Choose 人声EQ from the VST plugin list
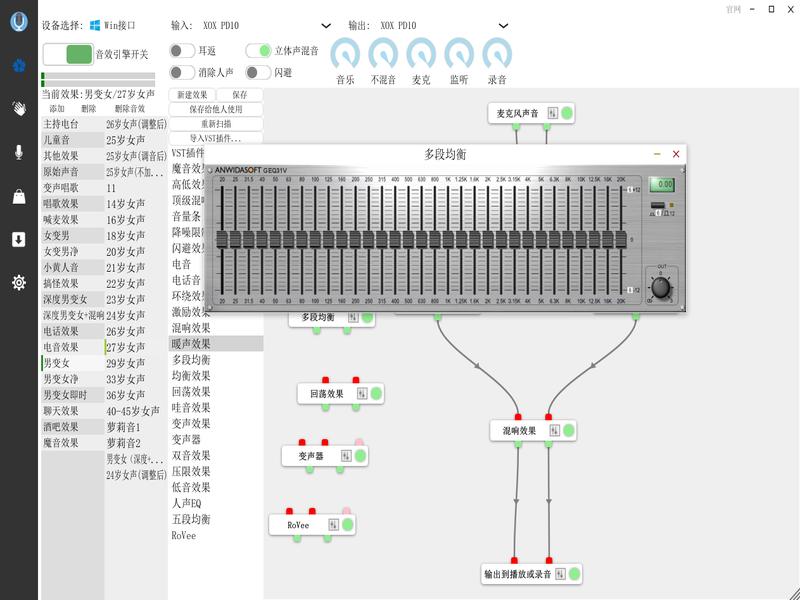 tap(186, 503)
